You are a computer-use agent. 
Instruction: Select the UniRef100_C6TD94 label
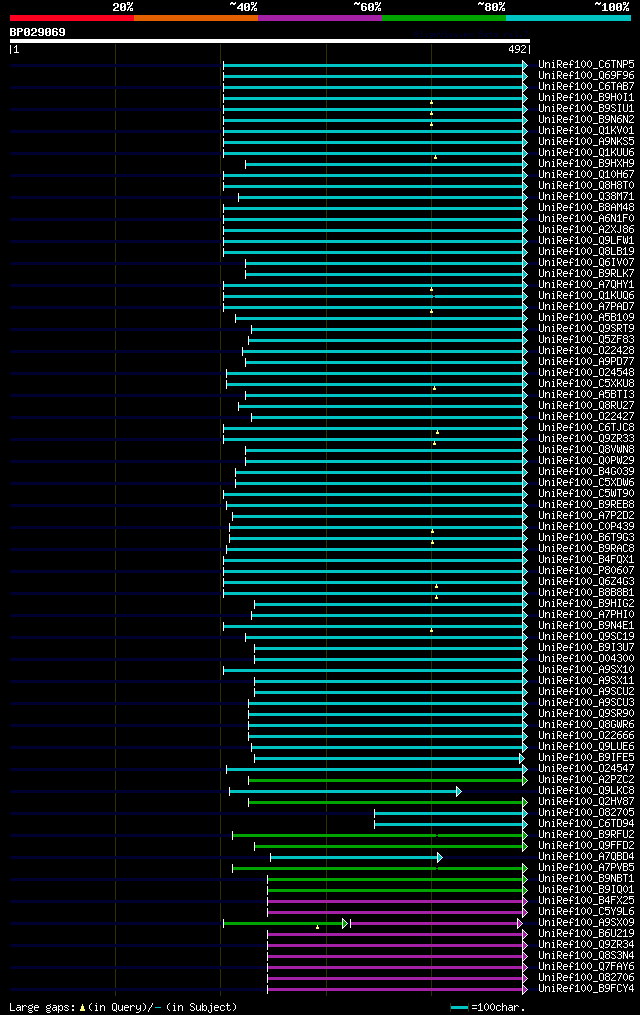pyautogui.click(x=586, y=824)
